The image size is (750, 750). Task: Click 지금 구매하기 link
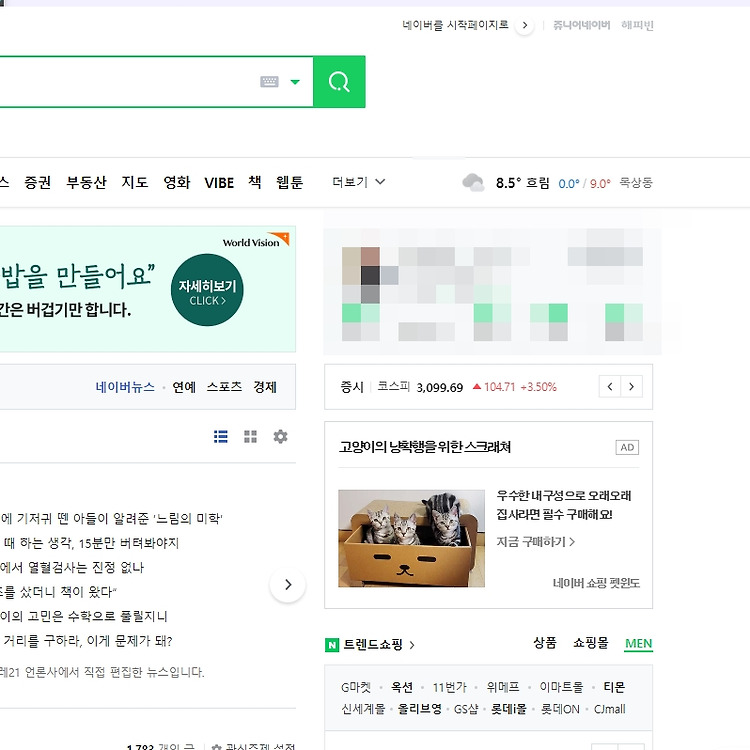pyautogui.click(x=536, y=542)
